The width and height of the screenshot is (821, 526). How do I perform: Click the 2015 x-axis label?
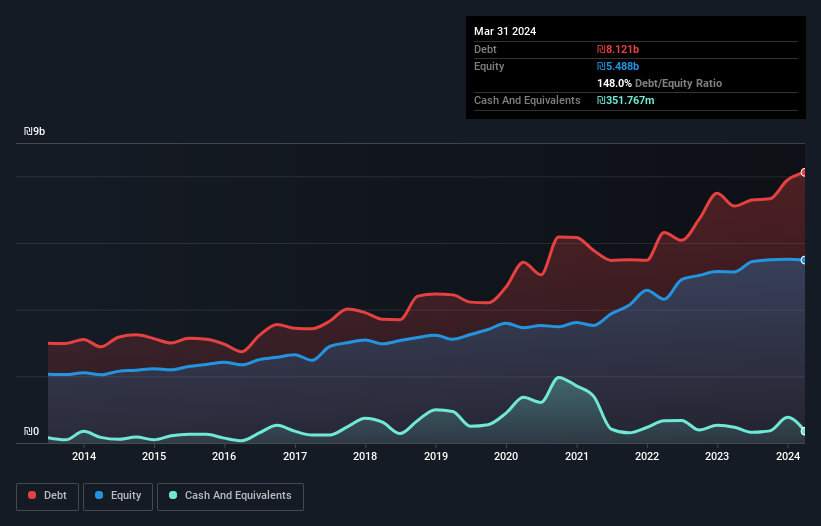coord(154,456)
